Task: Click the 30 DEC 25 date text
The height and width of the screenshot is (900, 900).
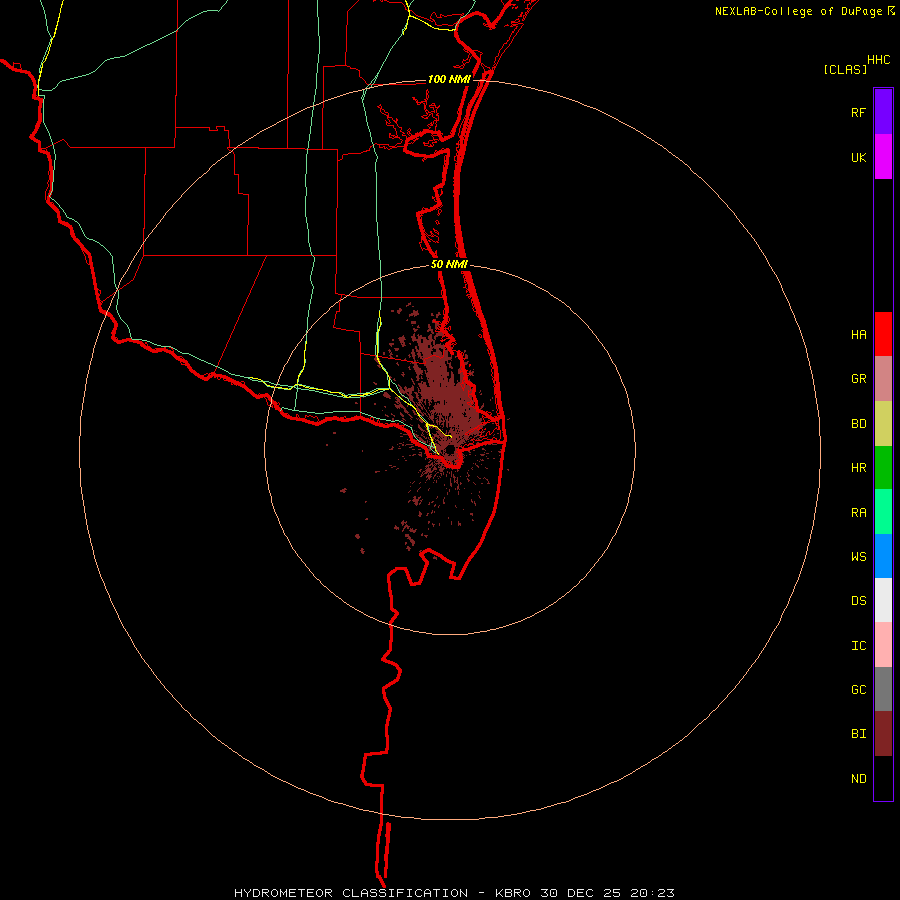Action: 583,893
